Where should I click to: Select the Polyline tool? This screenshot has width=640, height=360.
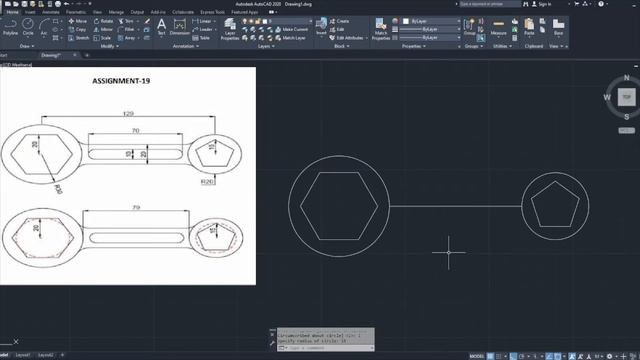click(10, 27)
